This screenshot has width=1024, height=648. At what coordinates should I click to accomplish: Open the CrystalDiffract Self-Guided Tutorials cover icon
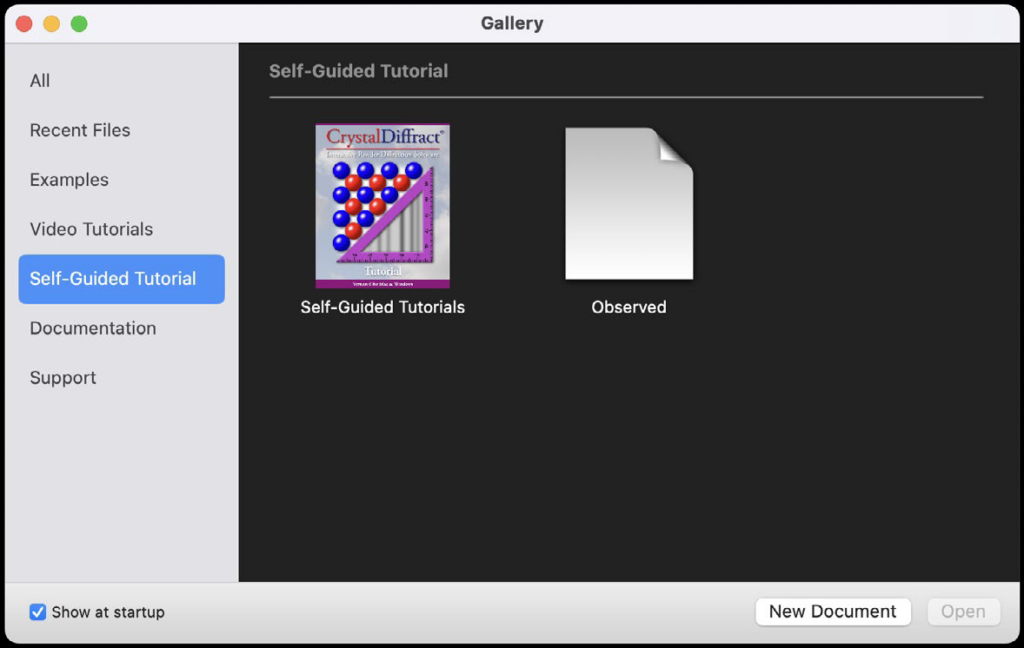pos(382,206)
